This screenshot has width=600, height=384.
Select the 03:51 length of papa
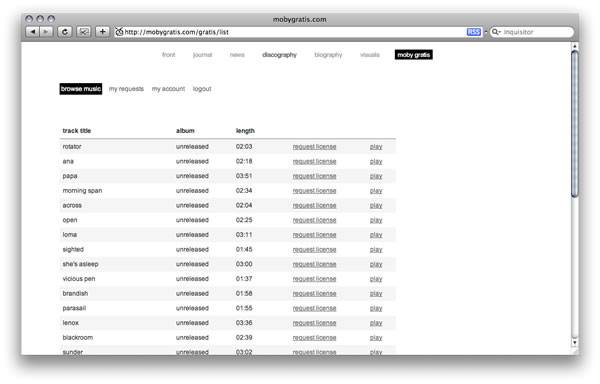244,176
